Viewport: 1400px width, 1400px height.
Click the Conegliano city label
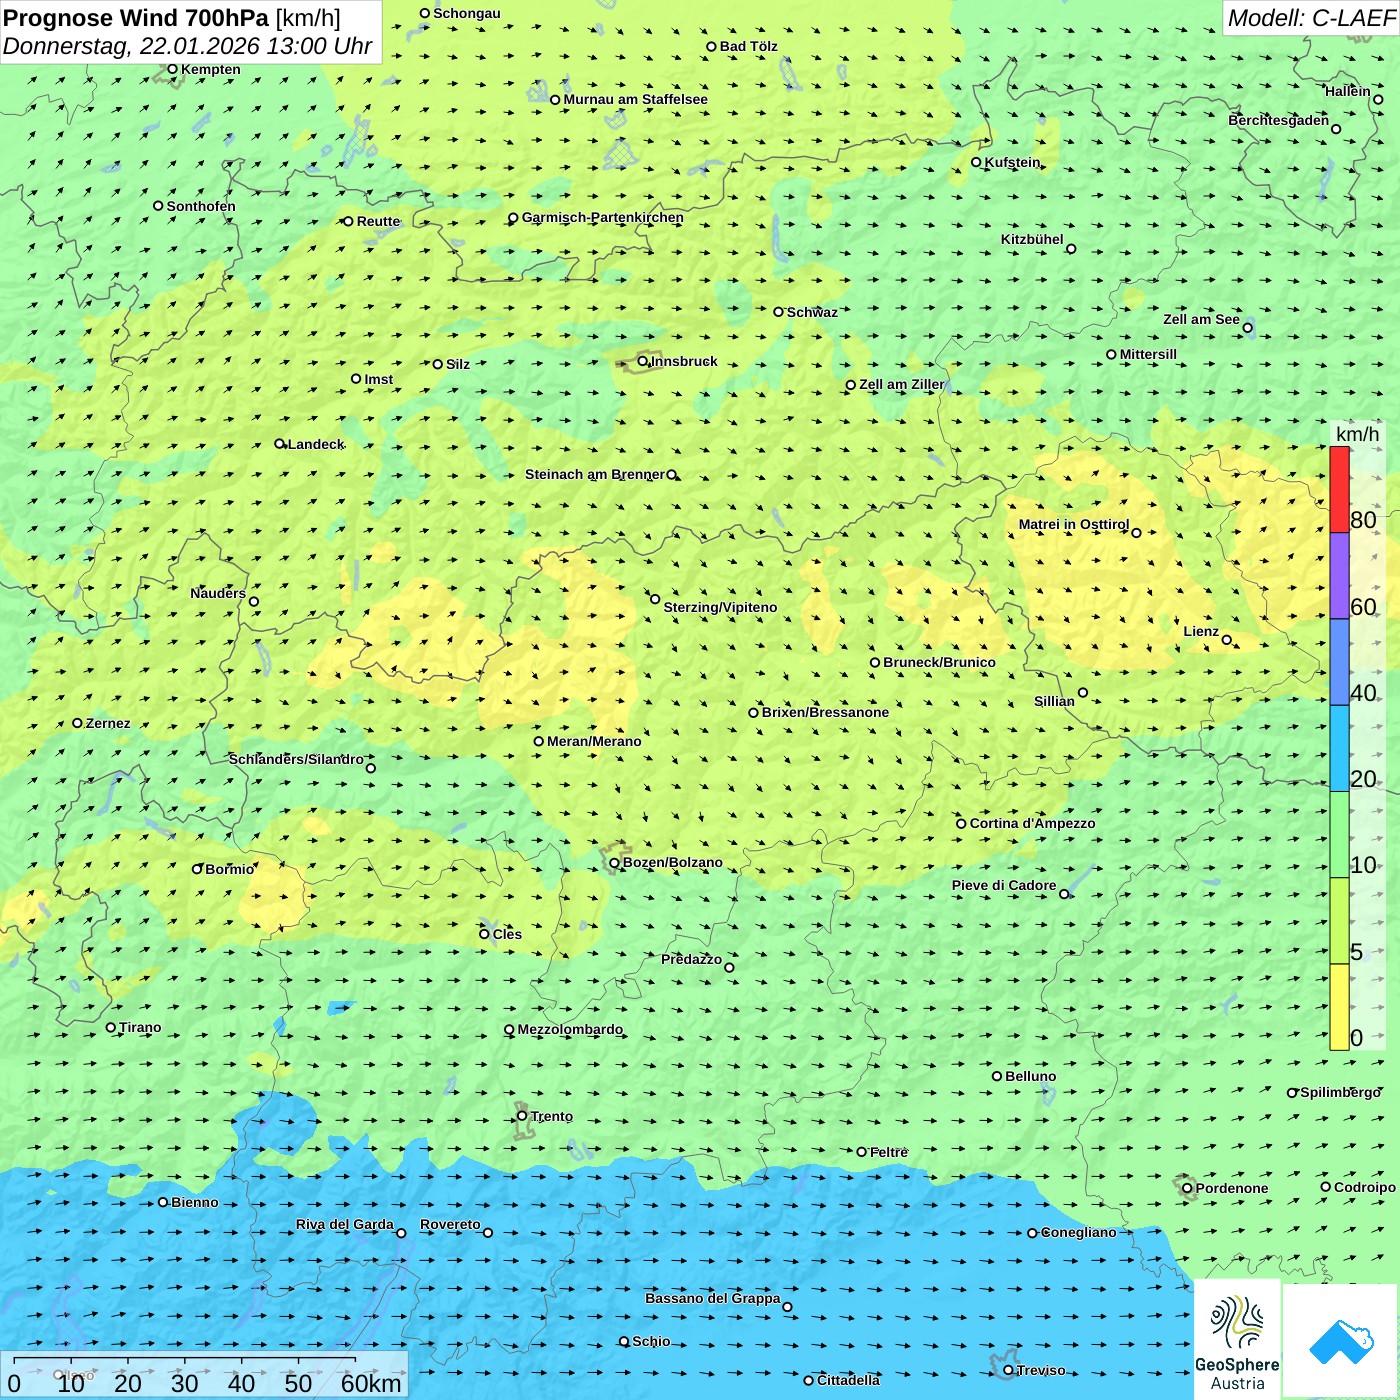[x=1078, y=1232]
